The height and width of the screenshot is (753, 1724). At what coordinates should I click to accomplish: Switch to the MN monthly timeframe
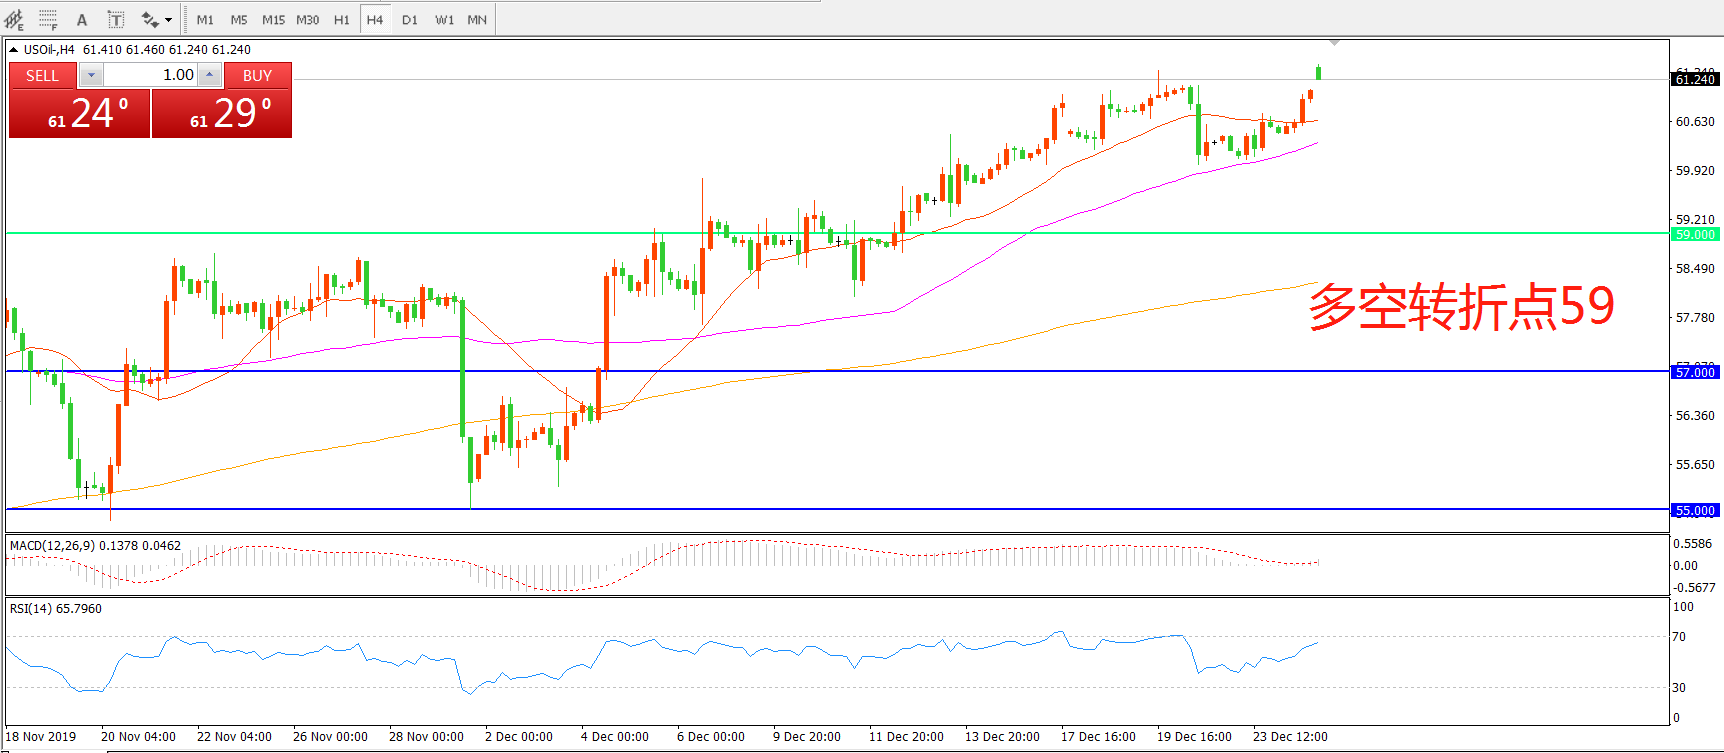tap(477, 20)
